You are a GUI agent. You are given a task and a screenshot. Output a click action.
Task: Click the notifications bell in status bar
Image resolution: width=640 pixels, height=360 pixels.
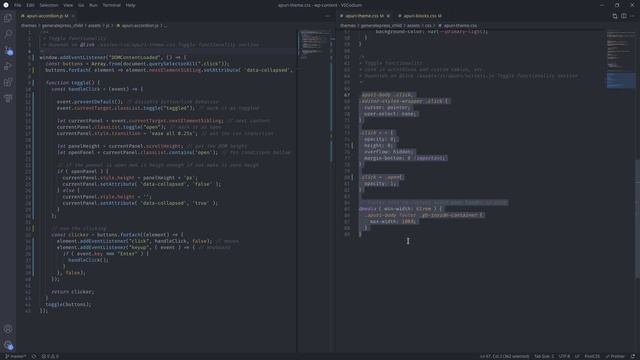click(x=633, y=356)
